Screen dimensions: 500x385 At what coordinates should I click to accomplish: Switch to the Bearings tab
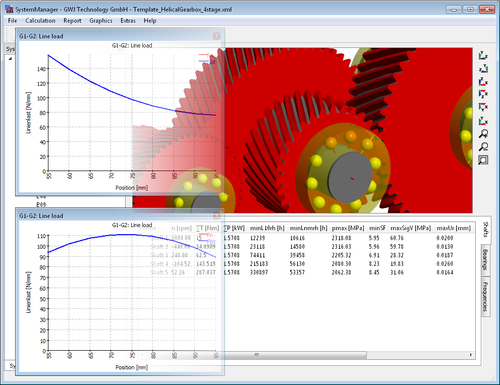pyautogui.click(x=485, y=260)
